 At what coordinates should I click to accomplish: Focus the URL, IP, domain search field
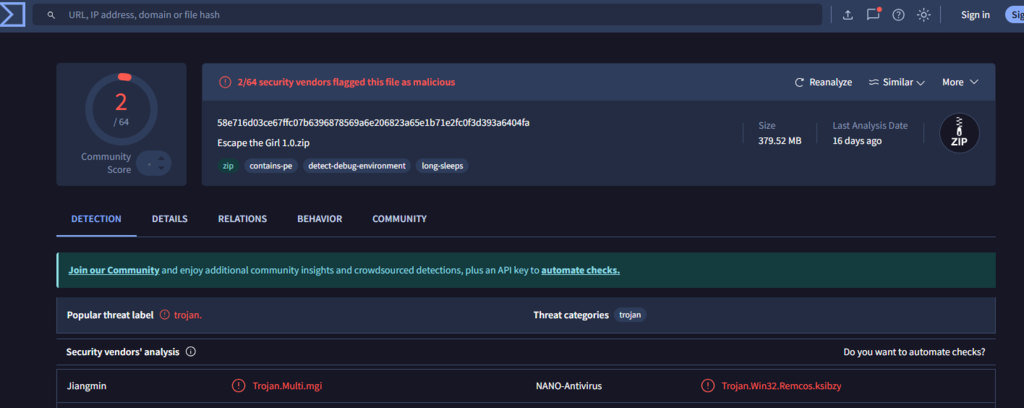coord(428,15)
